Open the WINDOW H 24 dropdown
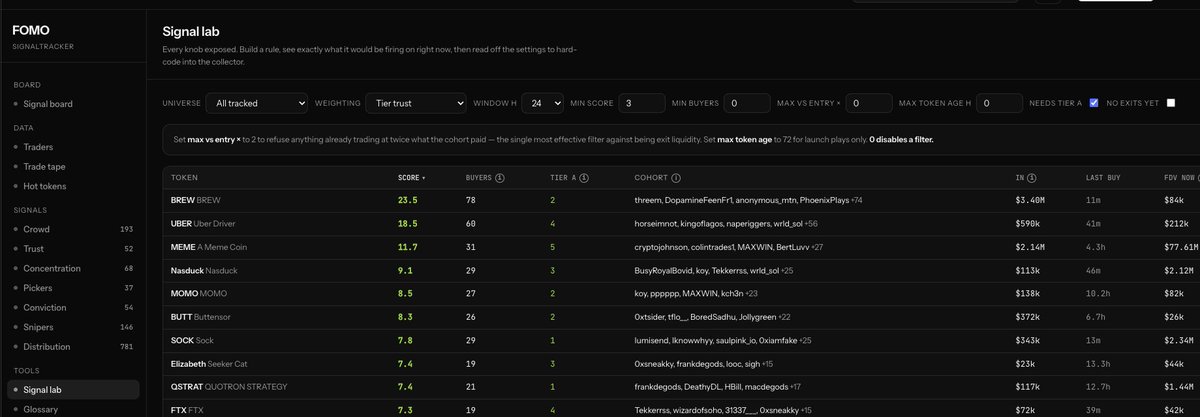 (541, 102)
